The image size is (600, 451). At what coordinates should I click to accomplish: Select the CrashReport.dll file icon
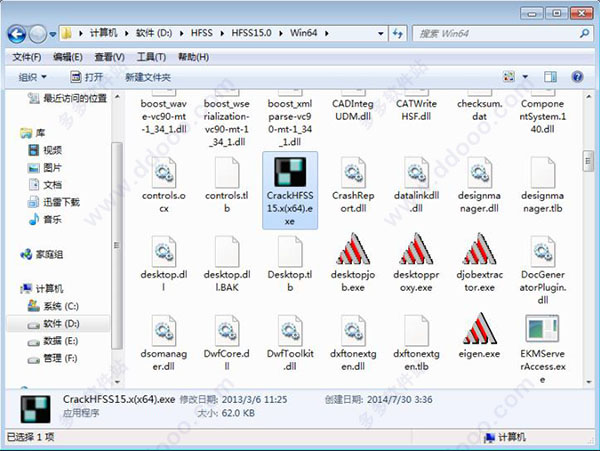[x=353, y=173]
